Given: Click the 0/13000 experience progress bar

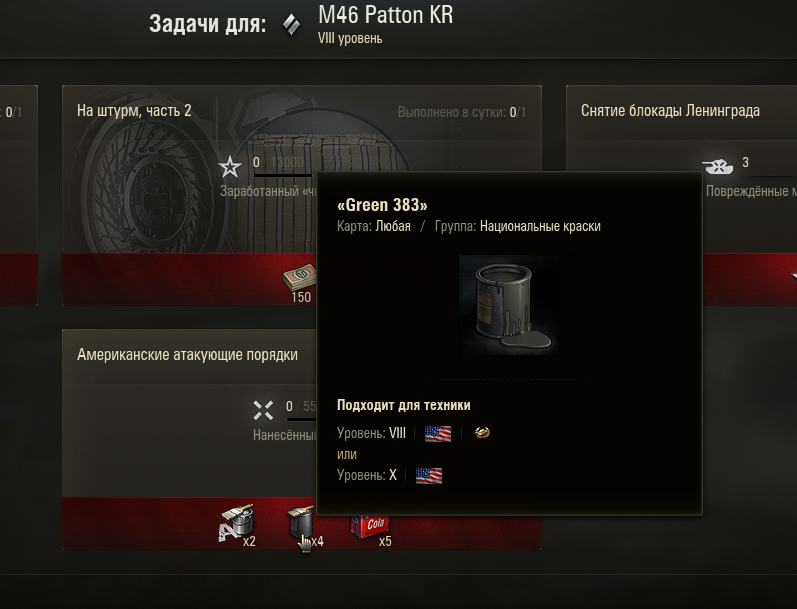Looking at the screenshot, I should [x=283, y=175].
